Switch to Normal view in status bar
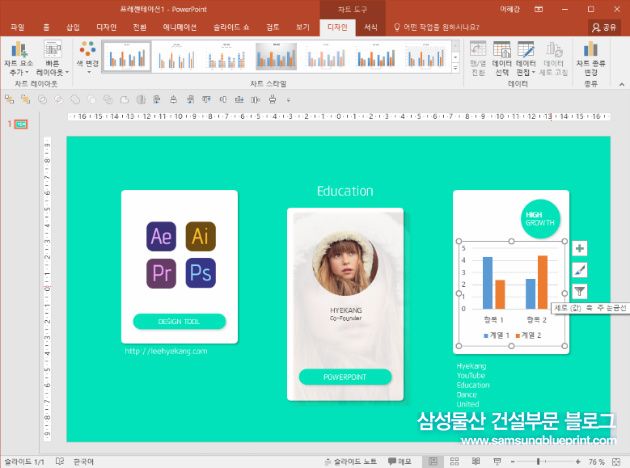The height and width of the screenshot is (468, 630). tap(433, 462)
